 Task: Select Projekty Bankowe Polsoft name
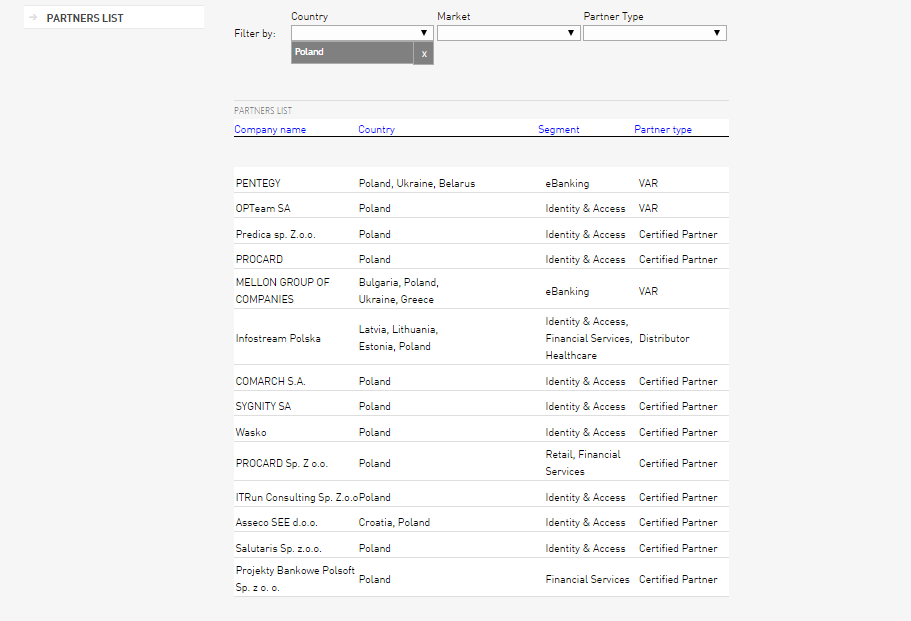295,579
